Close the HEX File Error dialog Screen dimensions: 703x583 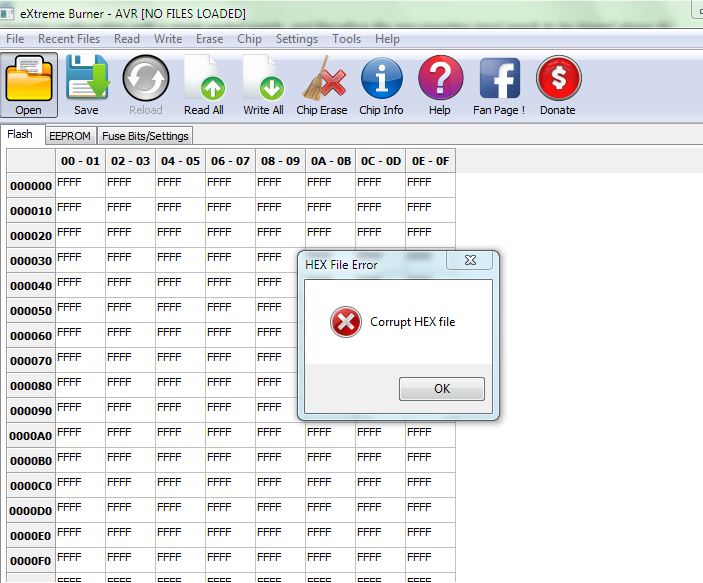470,260
